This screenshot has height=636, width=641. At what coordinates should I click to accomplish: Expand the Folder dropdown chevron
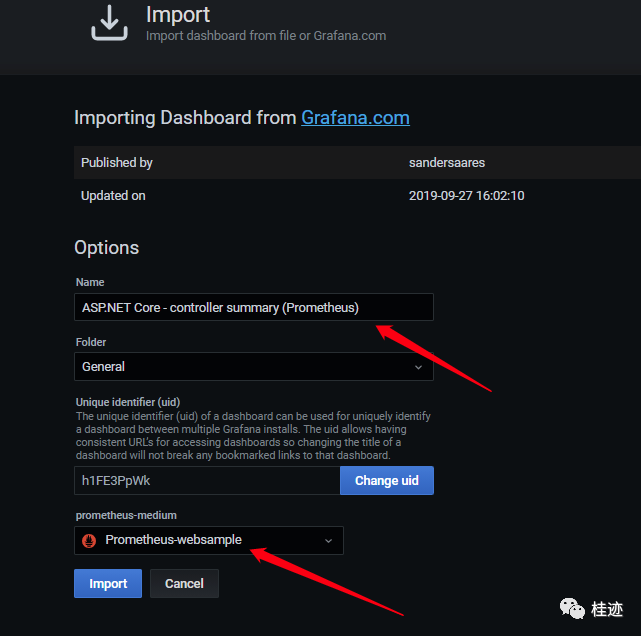pos(418,367)
